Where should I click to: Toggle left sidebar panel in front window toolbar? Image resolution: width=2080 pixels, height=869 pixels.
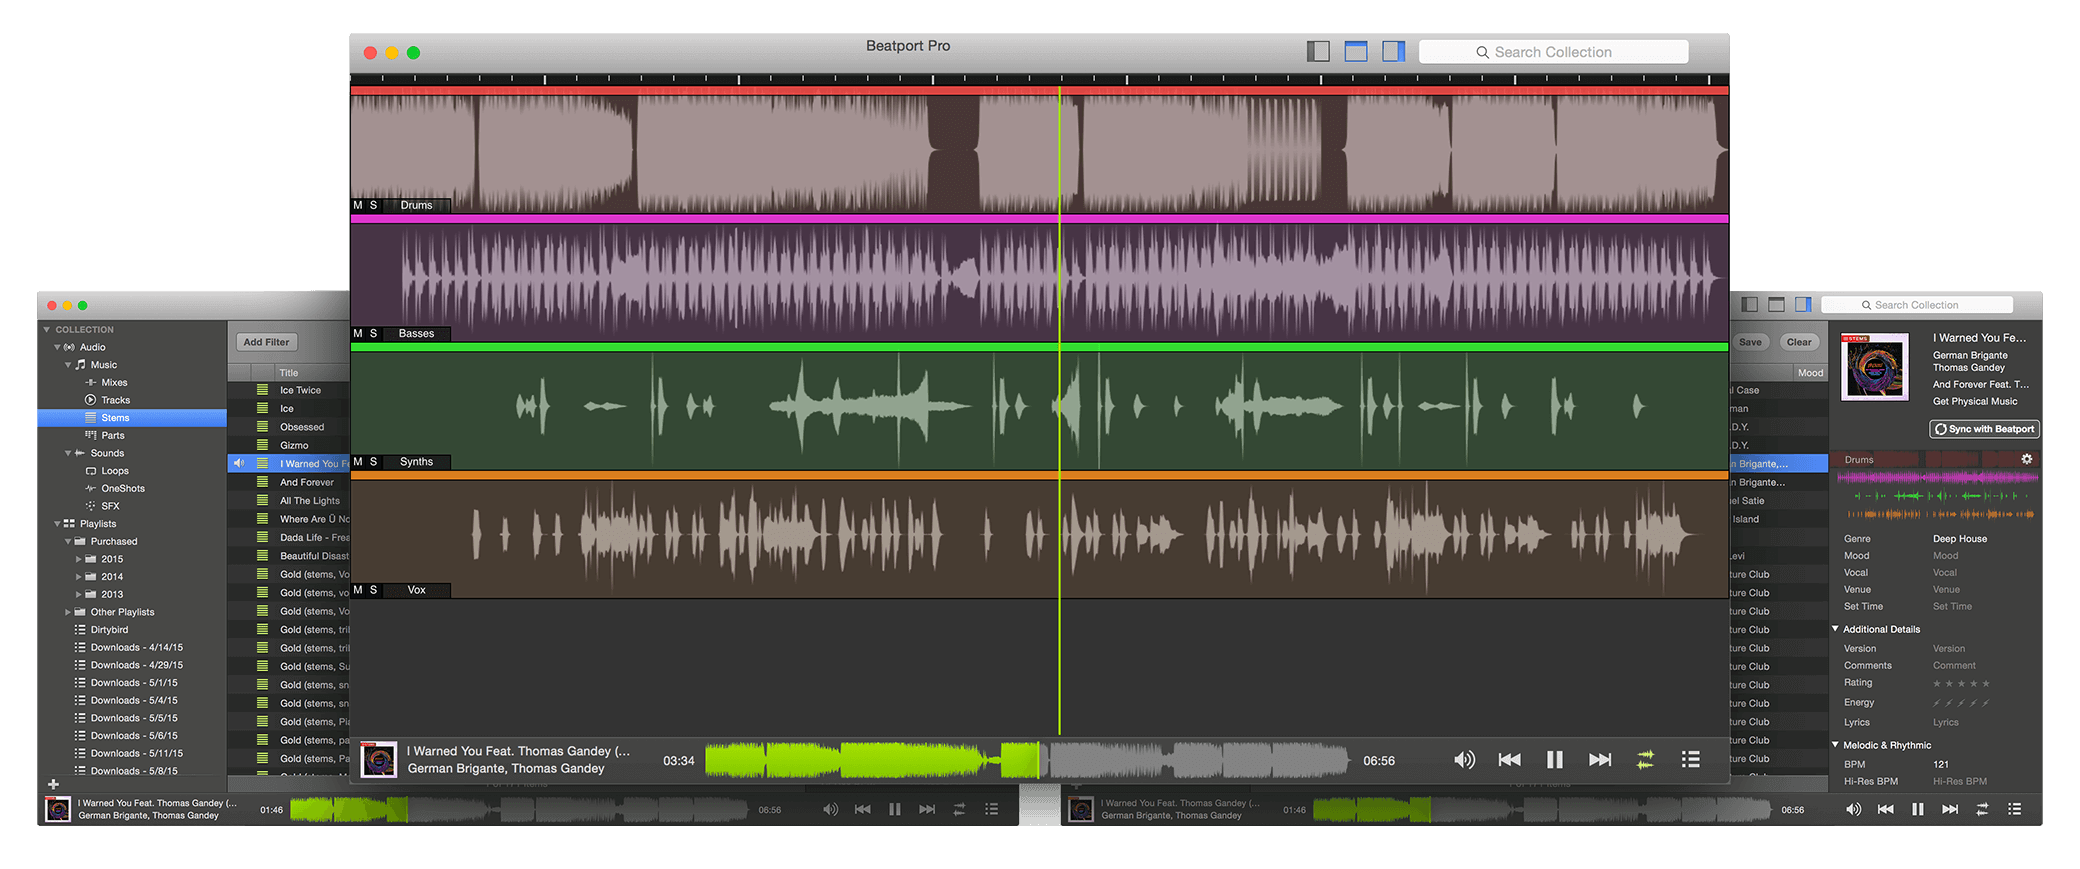coord(1318,51)
